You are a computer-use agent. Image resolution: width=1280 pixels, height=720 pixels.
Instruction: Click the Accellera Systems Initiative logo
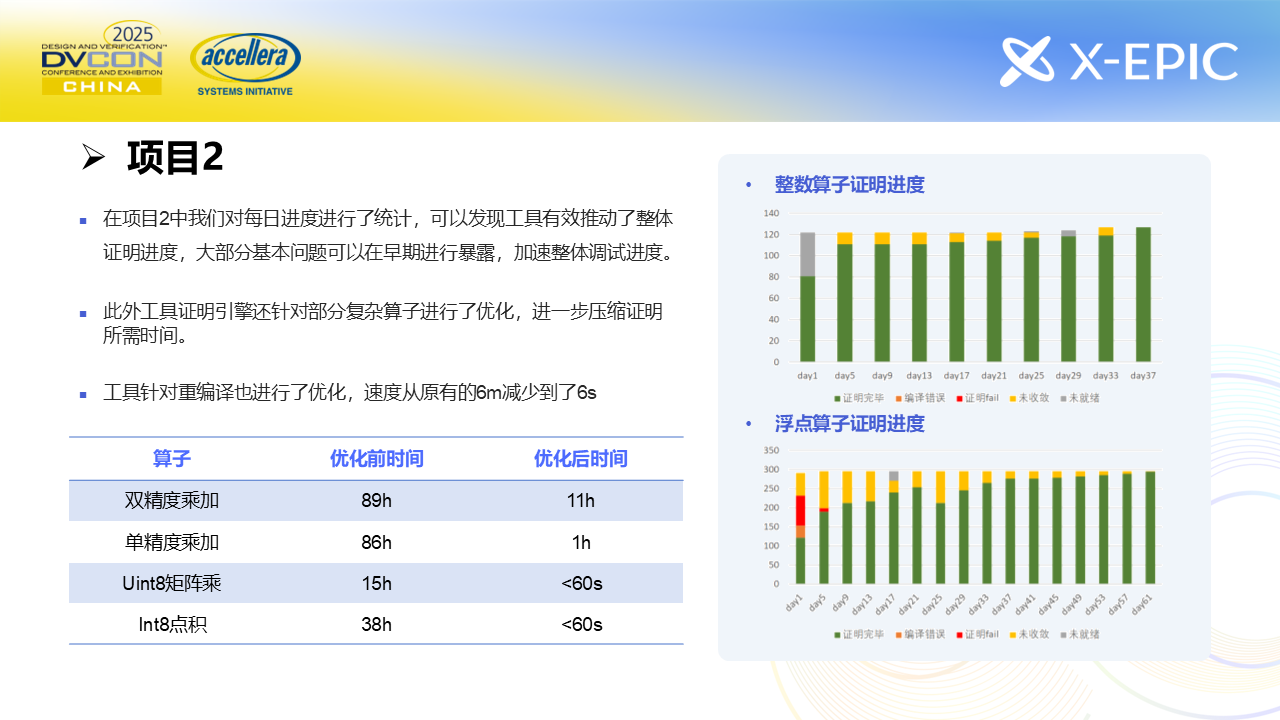pos(245,64)
